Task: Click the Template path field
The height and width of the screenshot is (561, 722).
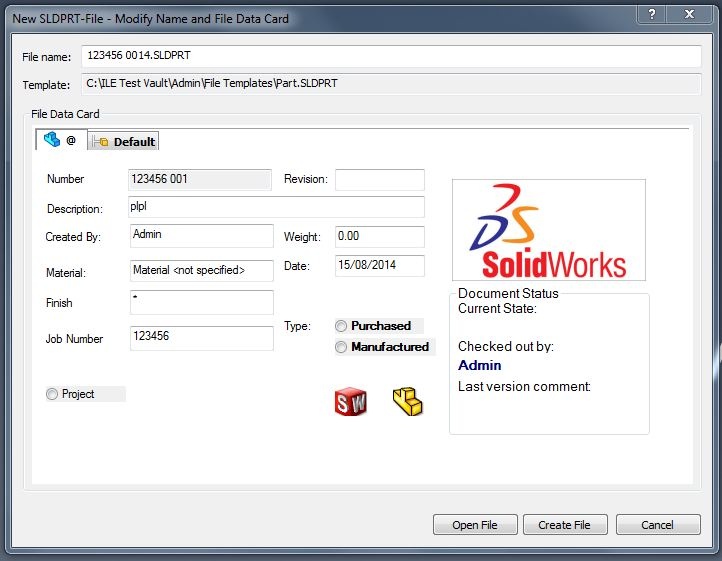Action: [x=391, y=84]
